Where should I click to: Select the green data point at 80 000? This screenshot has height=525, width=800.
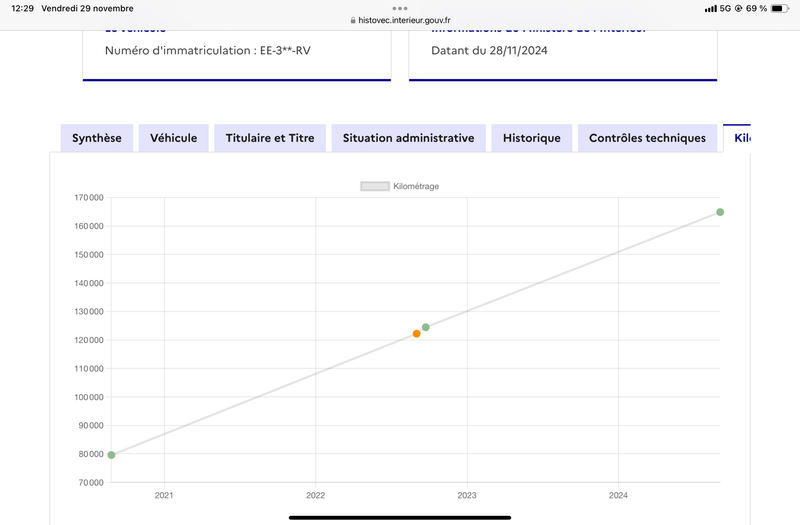pyautogui.click(x=111, y=455)
